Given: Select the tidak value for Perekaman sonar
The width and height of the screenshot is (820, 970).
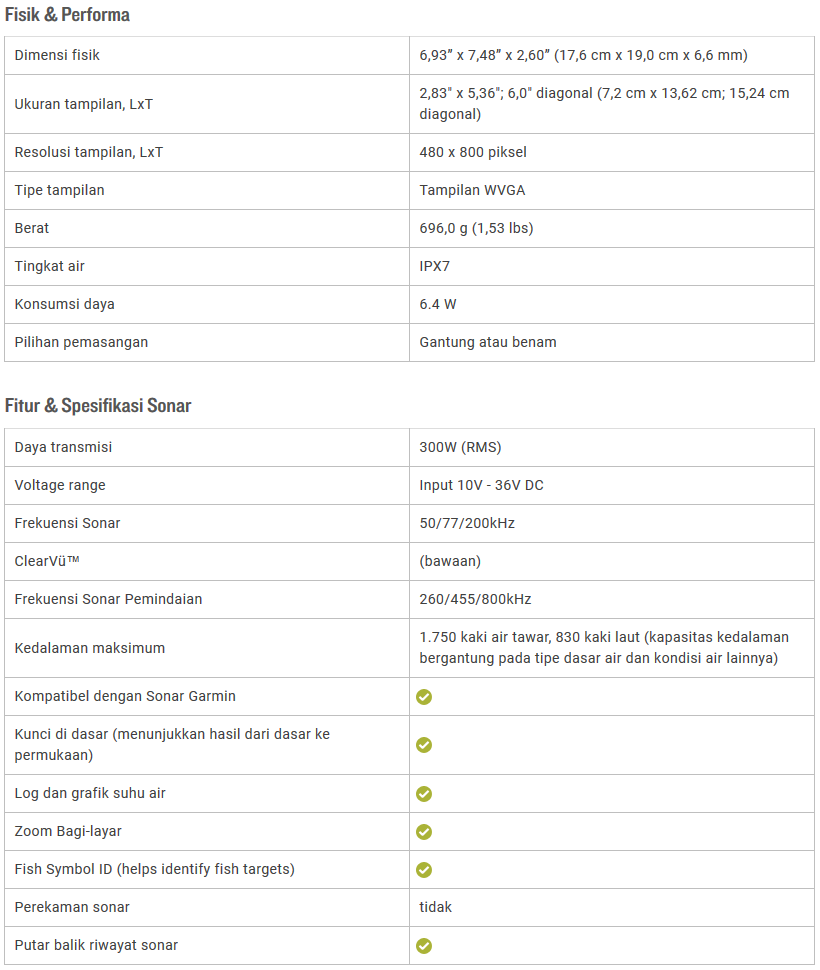Looking at the screenshot, I should click(x=436, y=907).
